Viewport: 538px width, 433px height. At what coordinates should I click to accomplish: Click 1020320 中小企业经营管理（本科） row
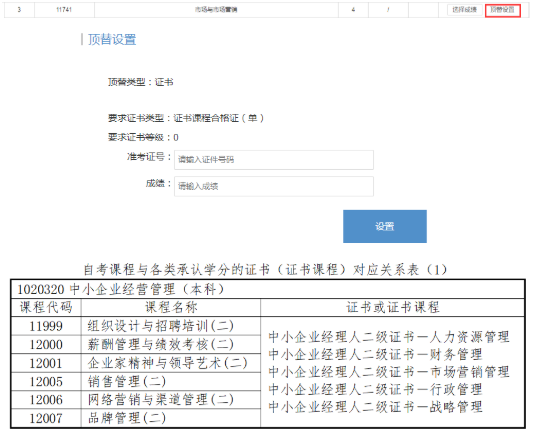tap(268, 289)
